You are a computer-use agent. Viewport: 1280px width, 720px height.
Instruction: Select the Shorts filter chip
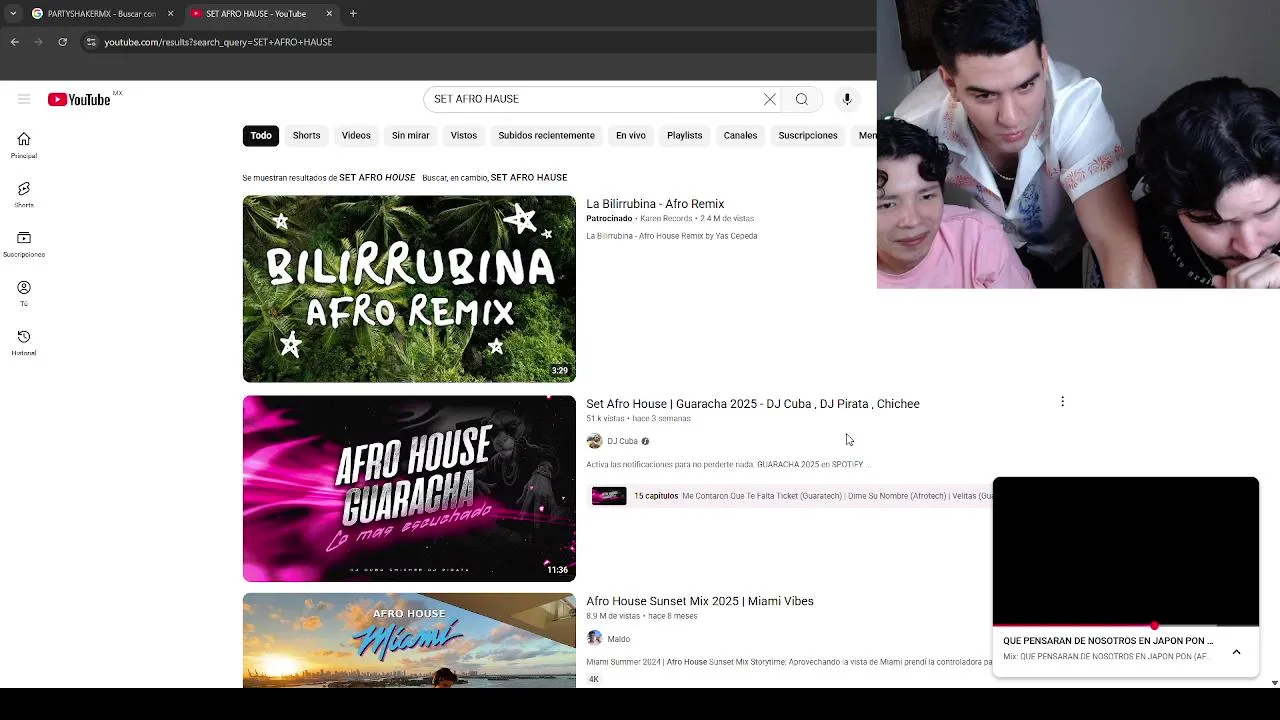tap(306, 135)
